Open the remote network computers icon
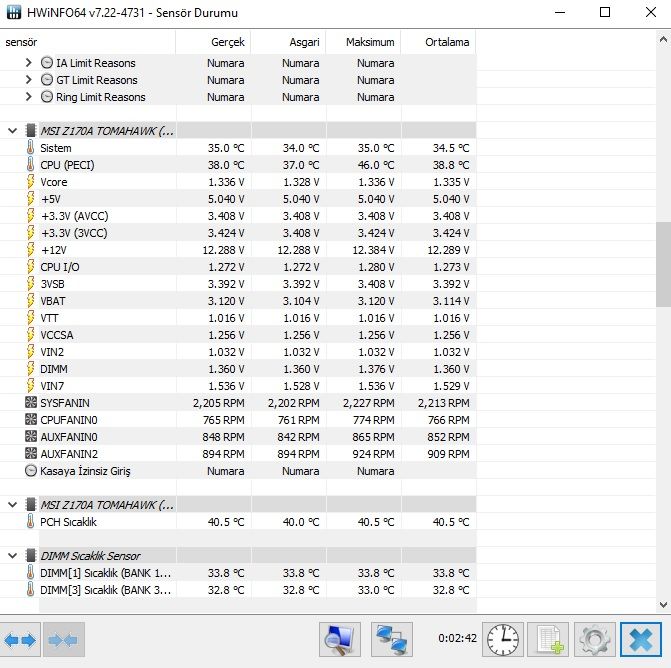The image size is (671, 668). click(392, 640)
